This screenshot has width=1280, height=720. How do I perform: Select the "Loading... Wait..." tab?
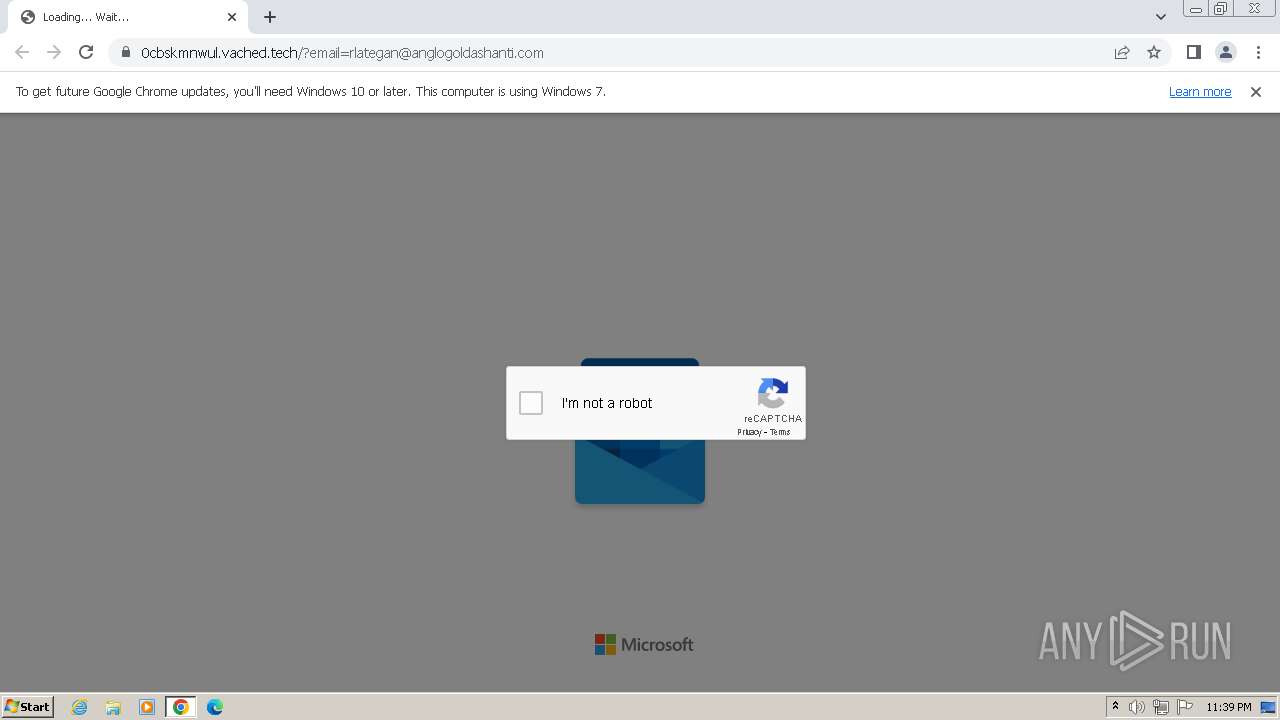coord(126,17)
